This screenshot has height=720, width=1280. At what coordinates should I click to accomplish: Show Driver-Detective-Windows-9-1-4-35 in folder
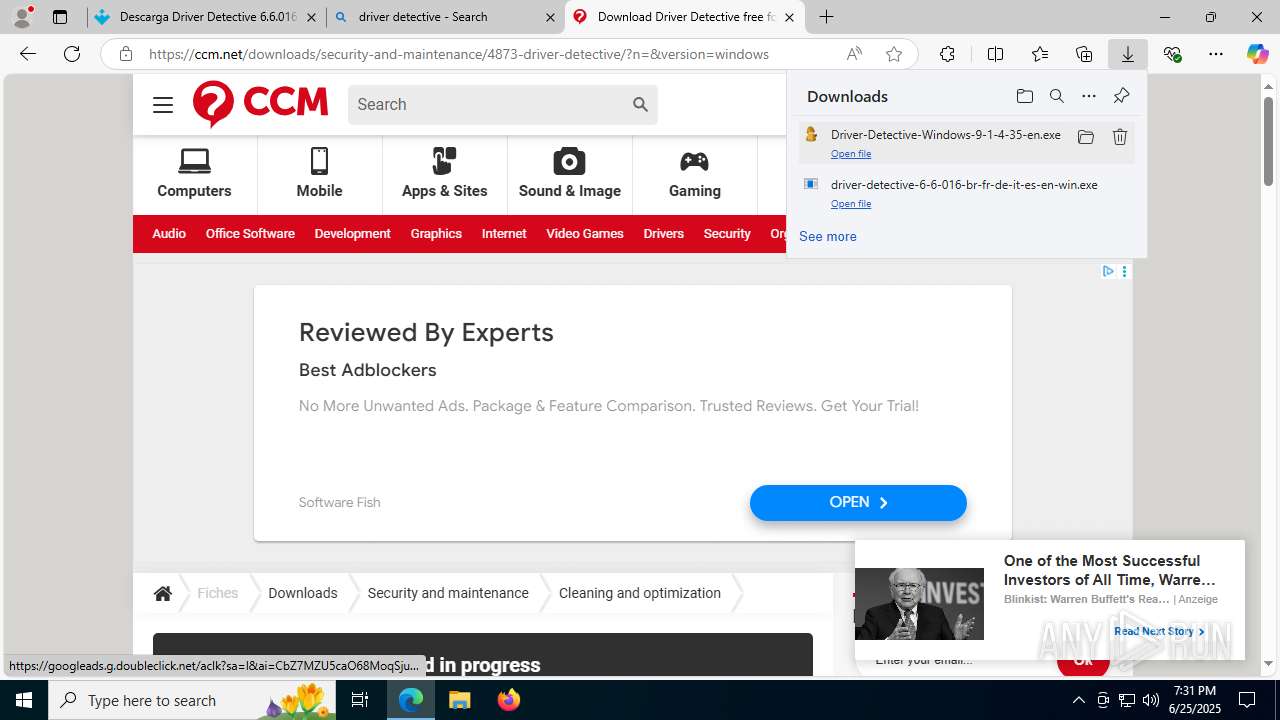coord(1086,137)
